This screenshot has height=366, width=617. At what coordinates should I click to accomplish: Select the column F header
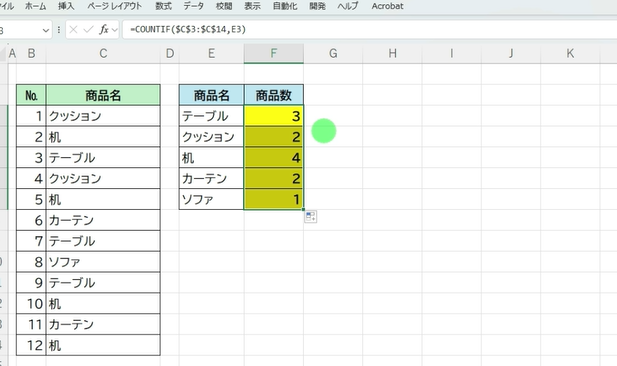(274, 53)
